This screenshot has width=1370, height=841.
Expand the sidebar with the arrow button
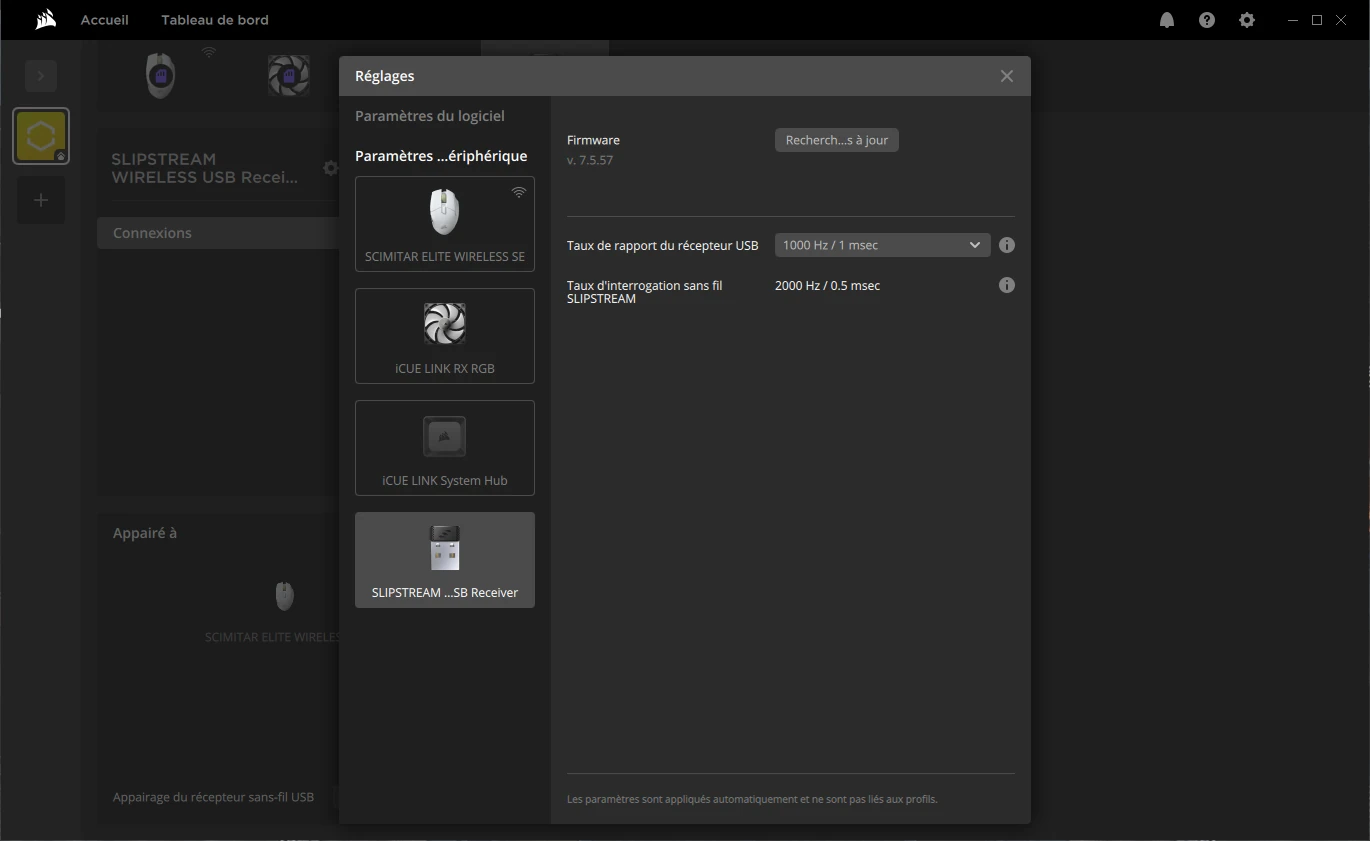pos(41,76)
